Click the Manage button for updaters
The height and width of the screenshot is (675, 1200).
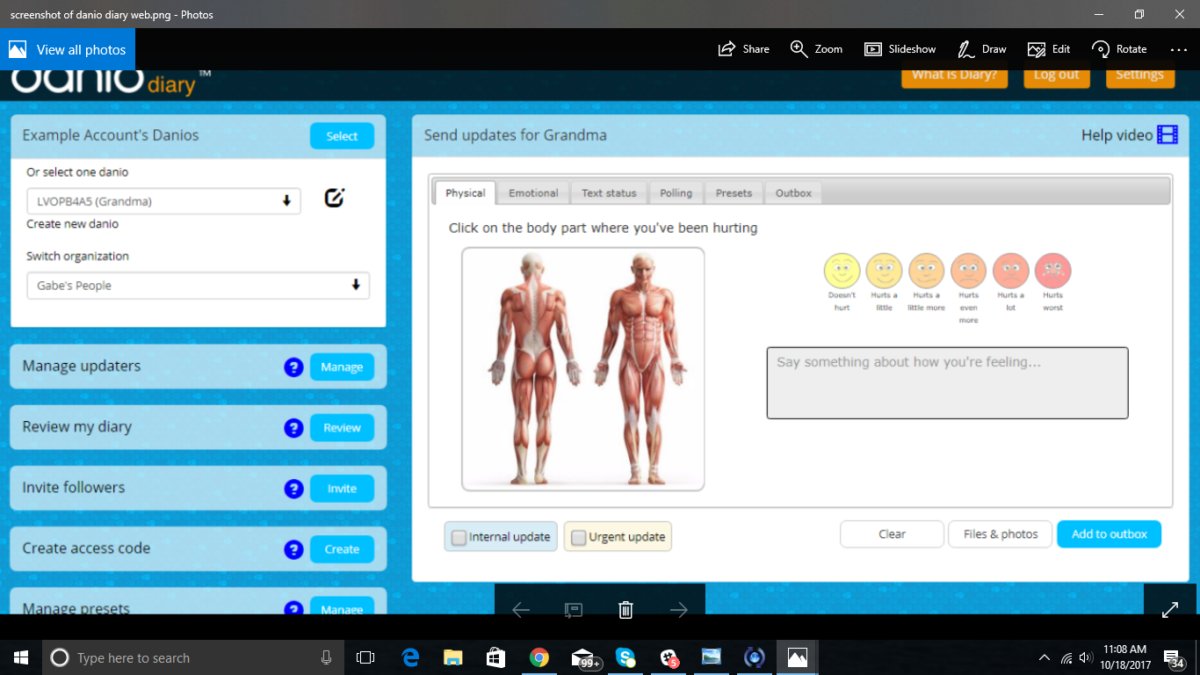pyautogui.click(x=342, y=367)
